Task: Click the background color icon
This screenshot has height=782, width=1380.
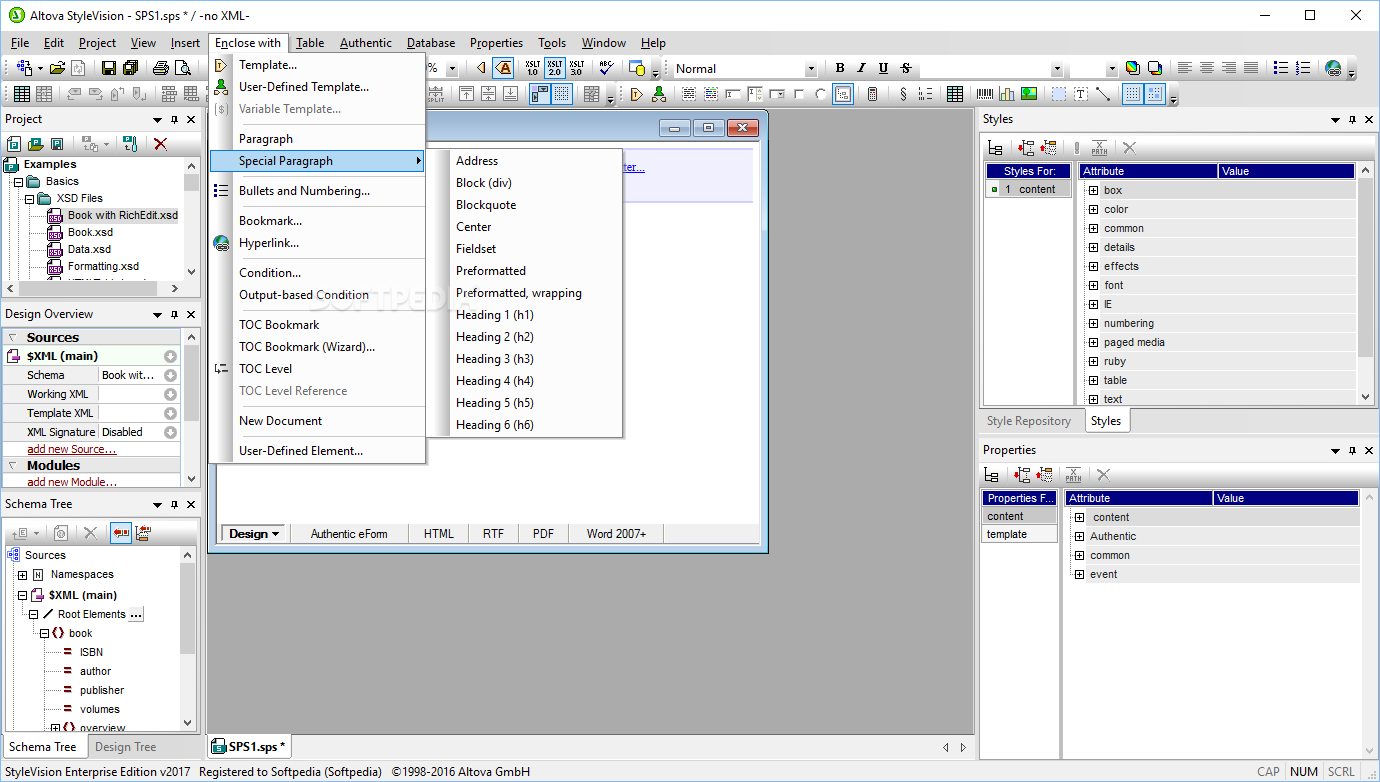Action: click(1154, 68)
